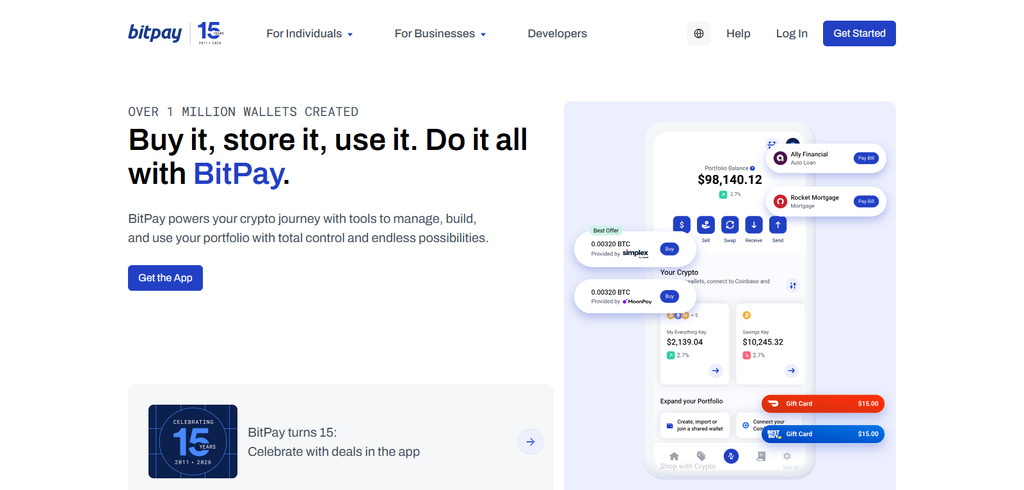This screenshot has width=1024, height=490.
Task: Click the $98,140.12 portfolio balance
Action: [729, 180]
